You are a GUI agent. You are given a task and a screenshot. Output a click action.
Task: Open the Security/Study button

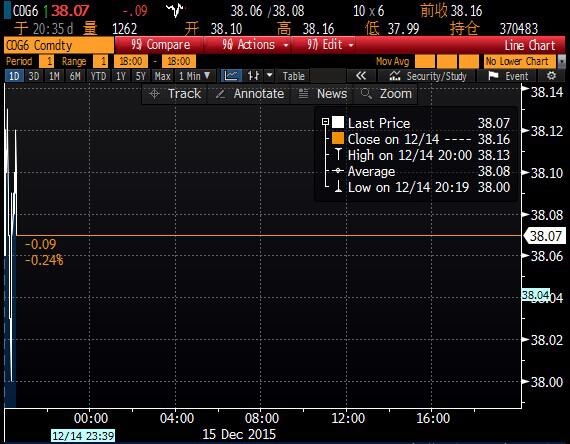pyautogui.click(x=427, y=76)
